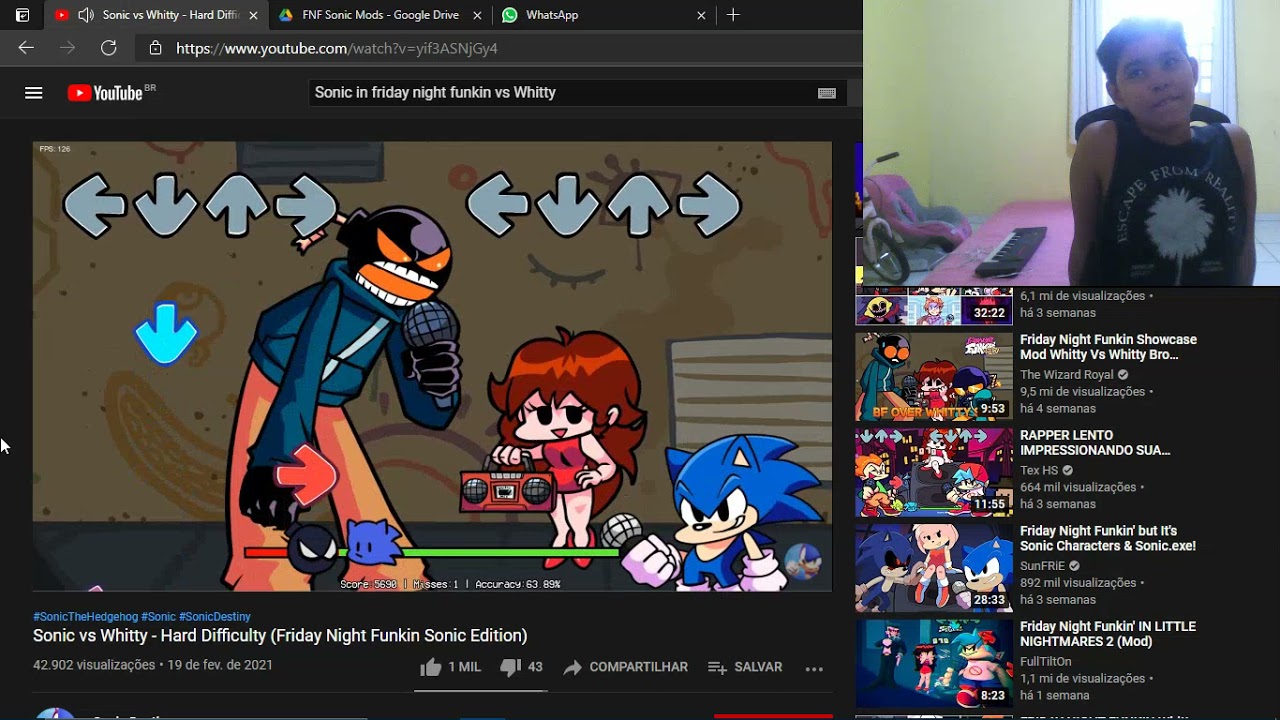
Task: Open Friday Night Funkin Showcase Mod Whitty title
Action: 1108,347
